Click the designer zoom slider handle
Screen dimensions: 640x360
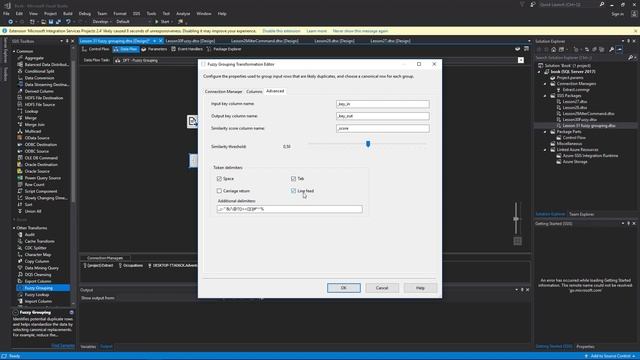pyautogui.click(x=516, y=219)
